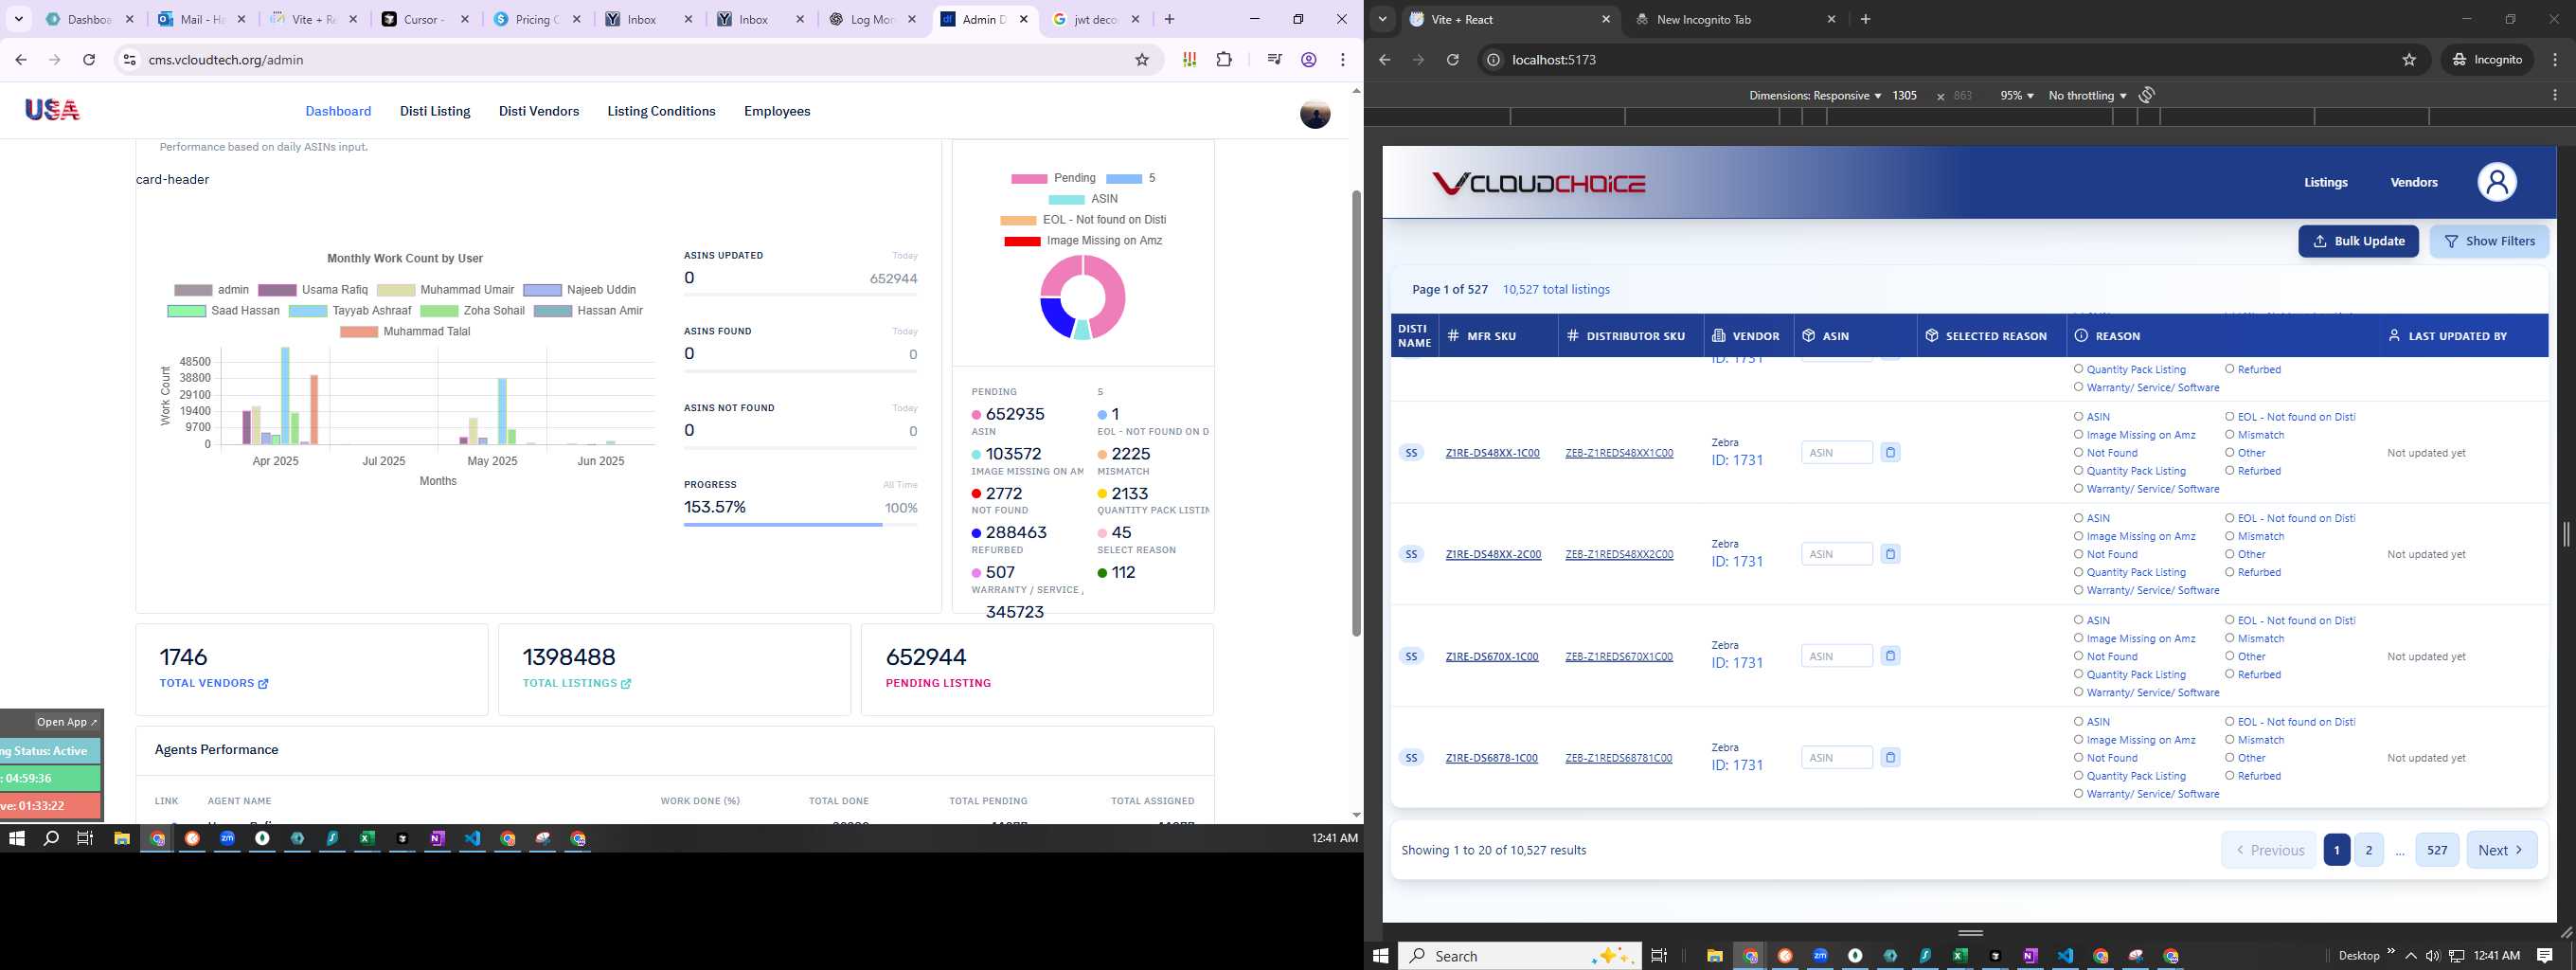Screen dimensions: 2576x970
Task: Click the USA logo in the dashboard header
Action: pyautogui.click(x=52, y=110)
